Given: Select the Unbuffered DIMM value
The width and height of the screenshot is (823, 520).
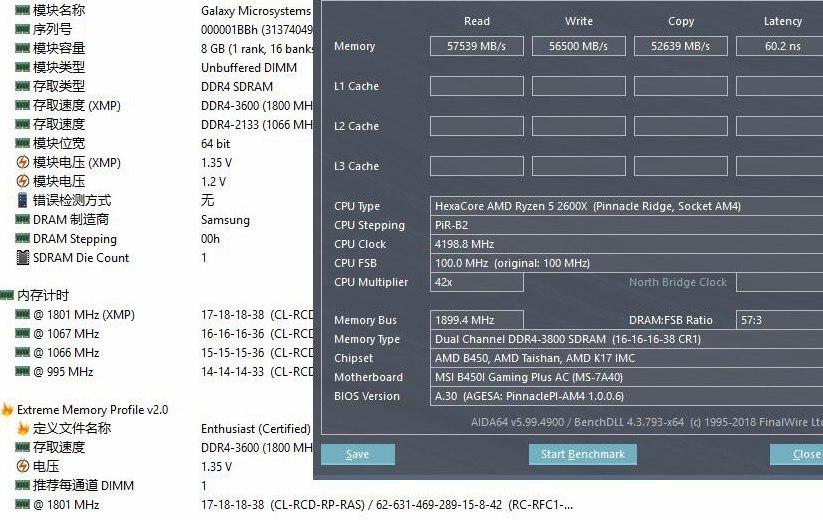Looking at the screenshot, I should 249,68.
